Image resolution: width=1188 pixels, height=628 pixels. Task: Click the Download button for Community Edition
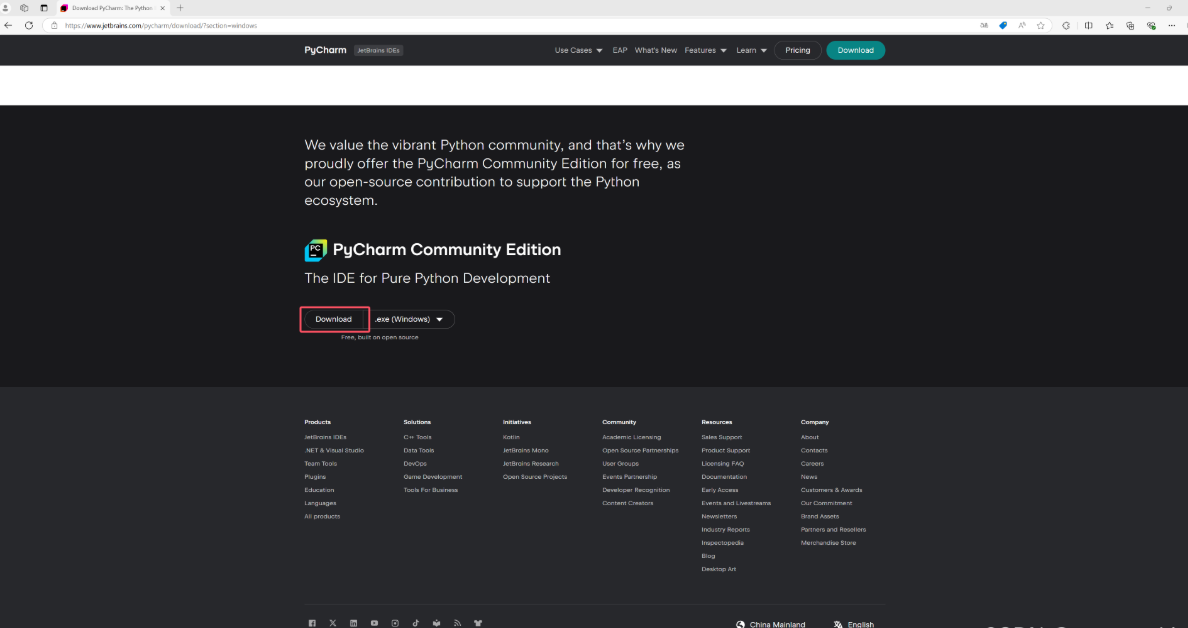pyautogui.click(x=334, y=319)
